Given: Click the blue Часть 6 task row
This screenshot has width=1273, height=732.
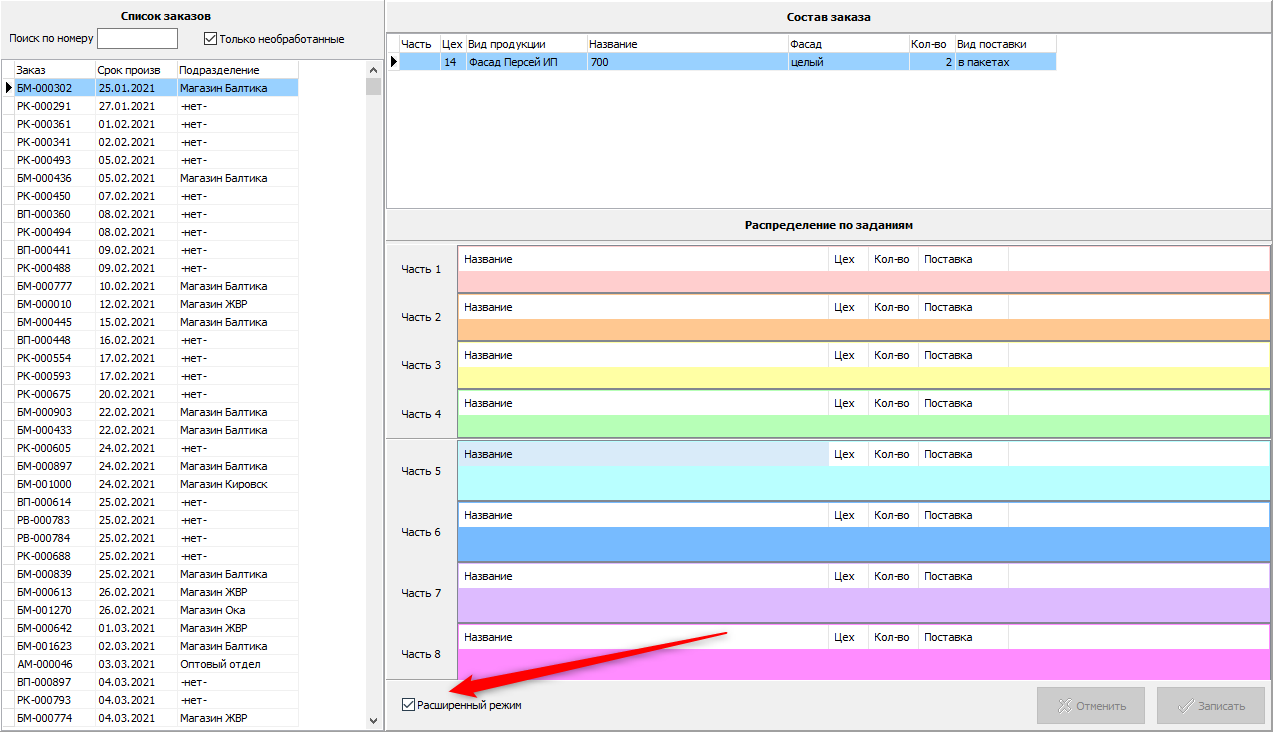Looking at the screenshot, I should pyautogui.click(x=862, y=544).
